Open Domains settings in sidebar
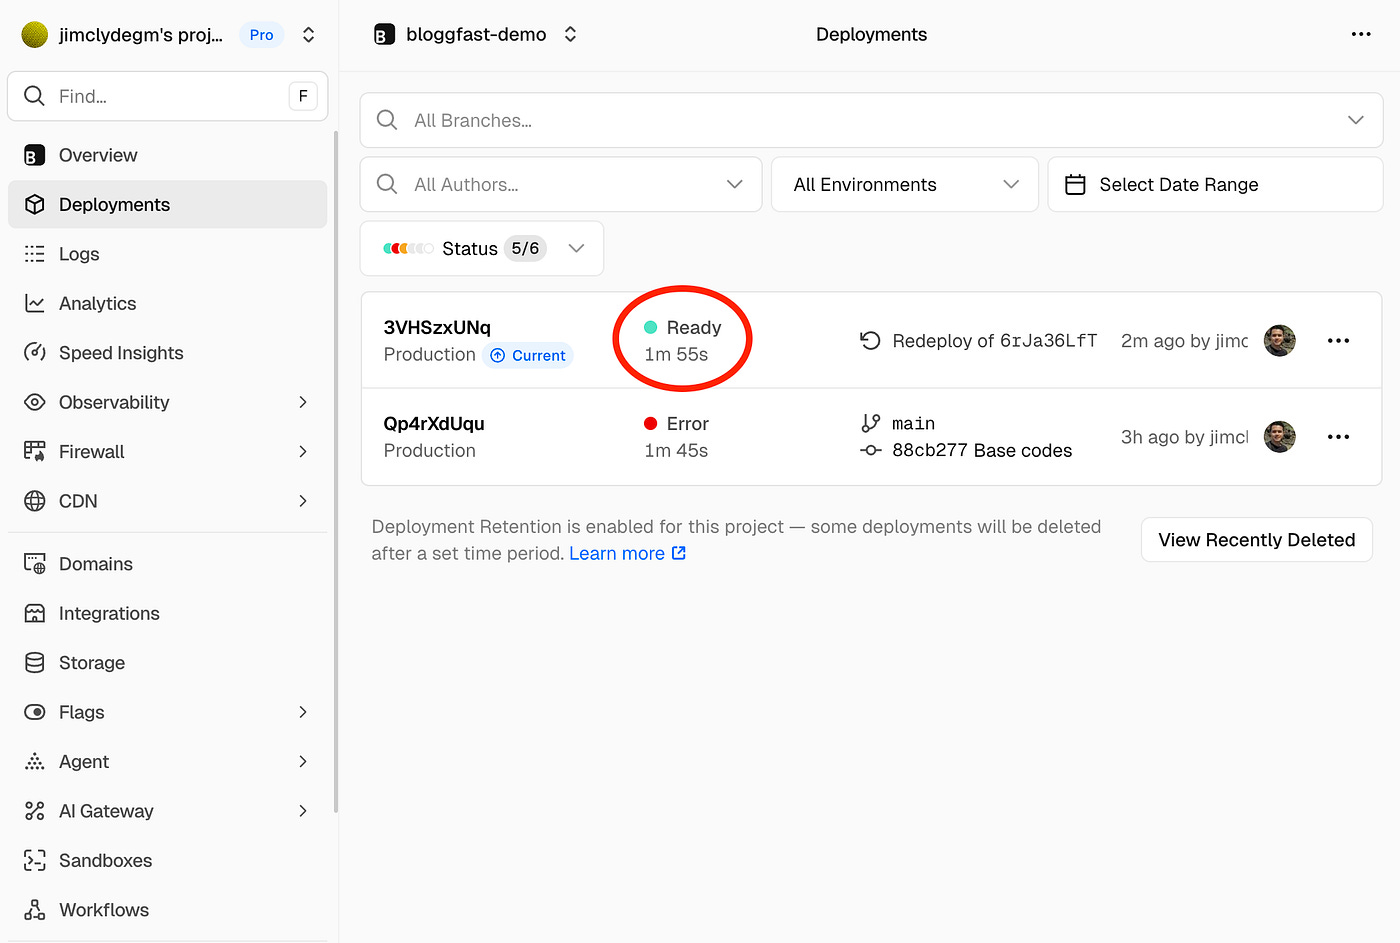 pos(167,564)
